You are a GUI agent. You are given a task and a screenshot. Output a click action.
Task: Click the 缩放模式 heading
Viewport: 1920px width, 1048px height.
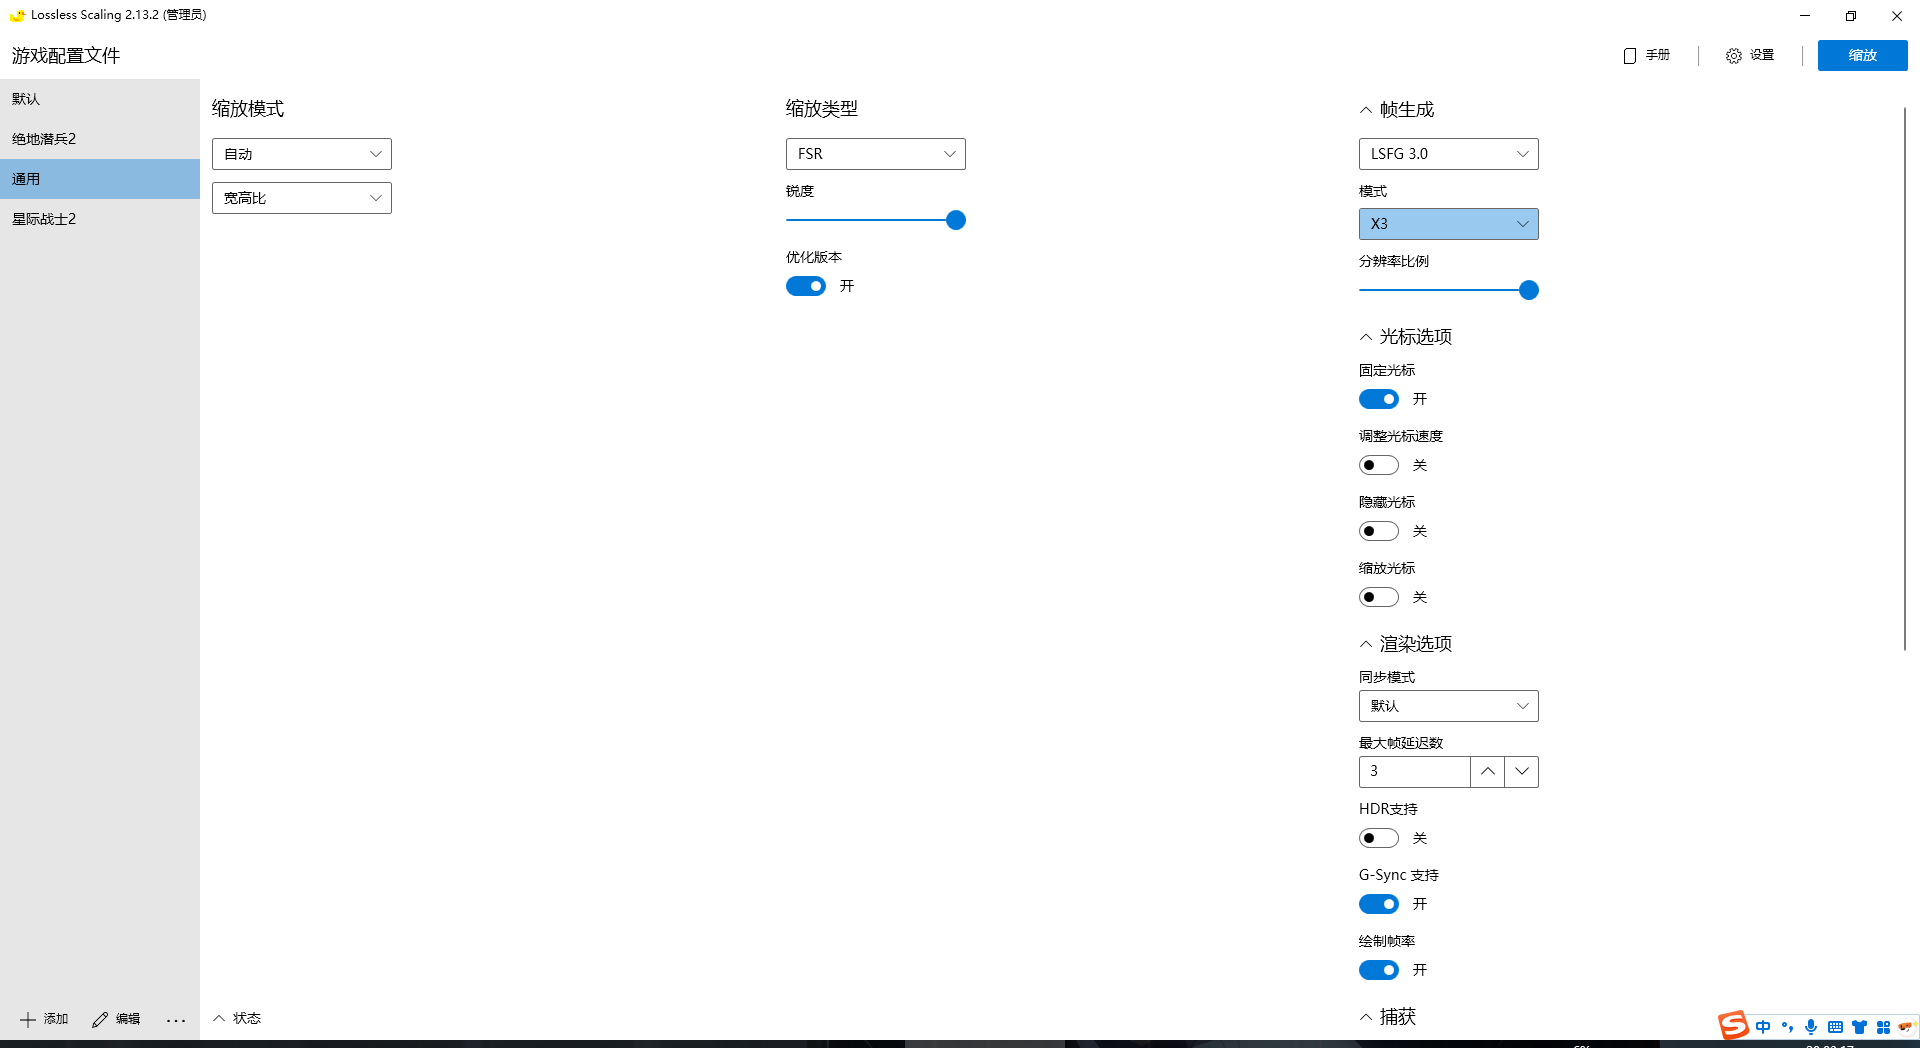tap(248, 109)
